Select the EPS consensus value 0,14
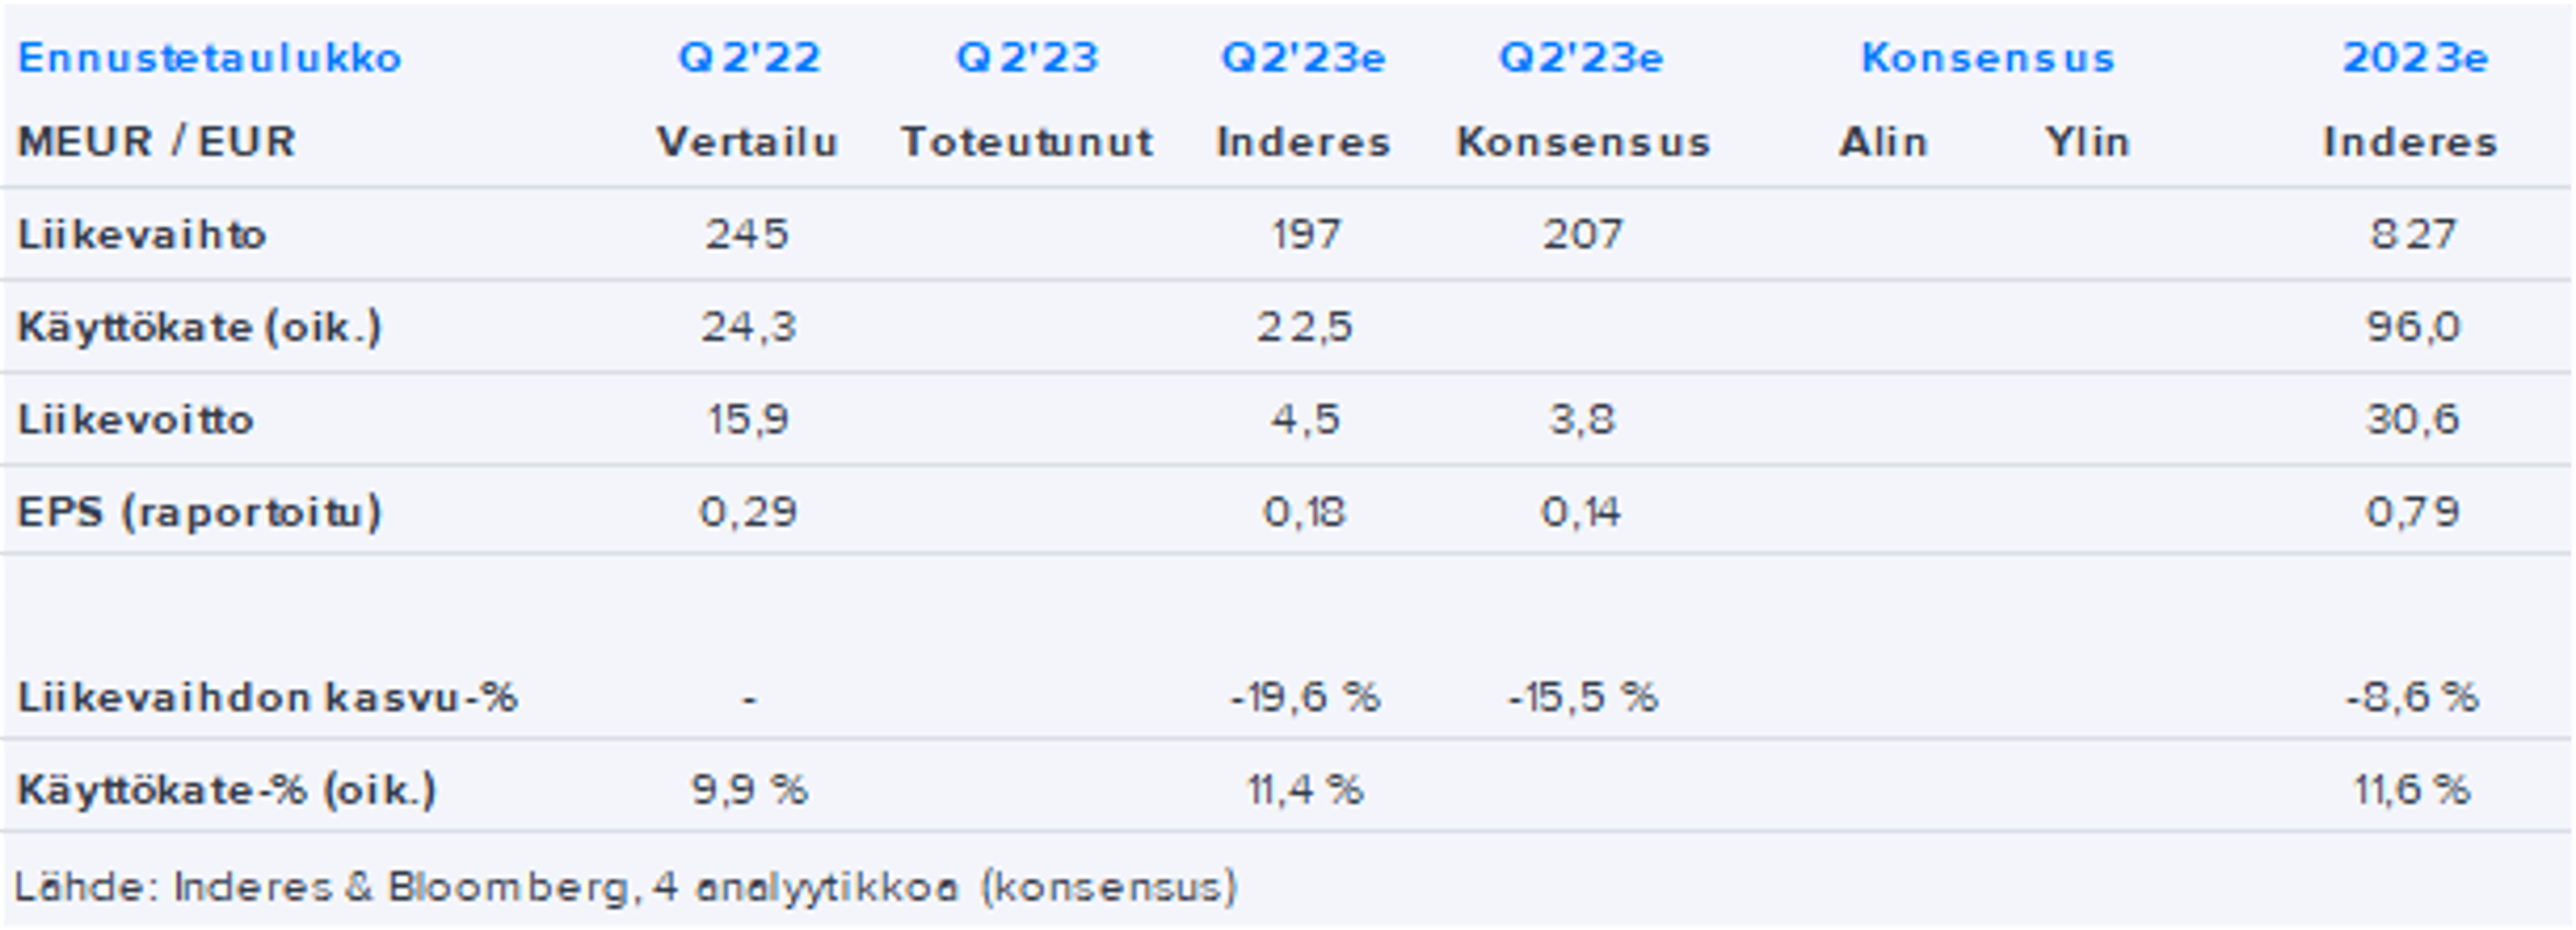The image size is (2576, 930). pyautogui.click(x=1581, y=512)
